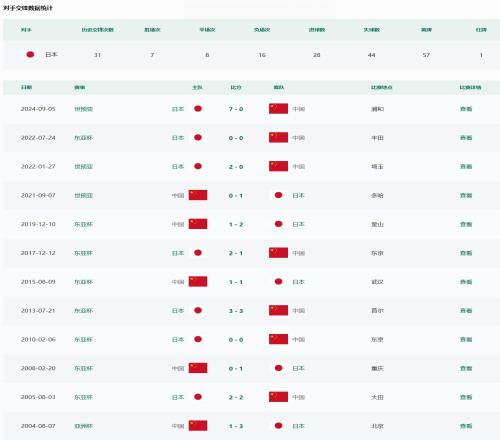Viewport: 500px width, 440px height.
Task: Open 查看 details for 2024-09-05 match
Action: coord(466,109)
